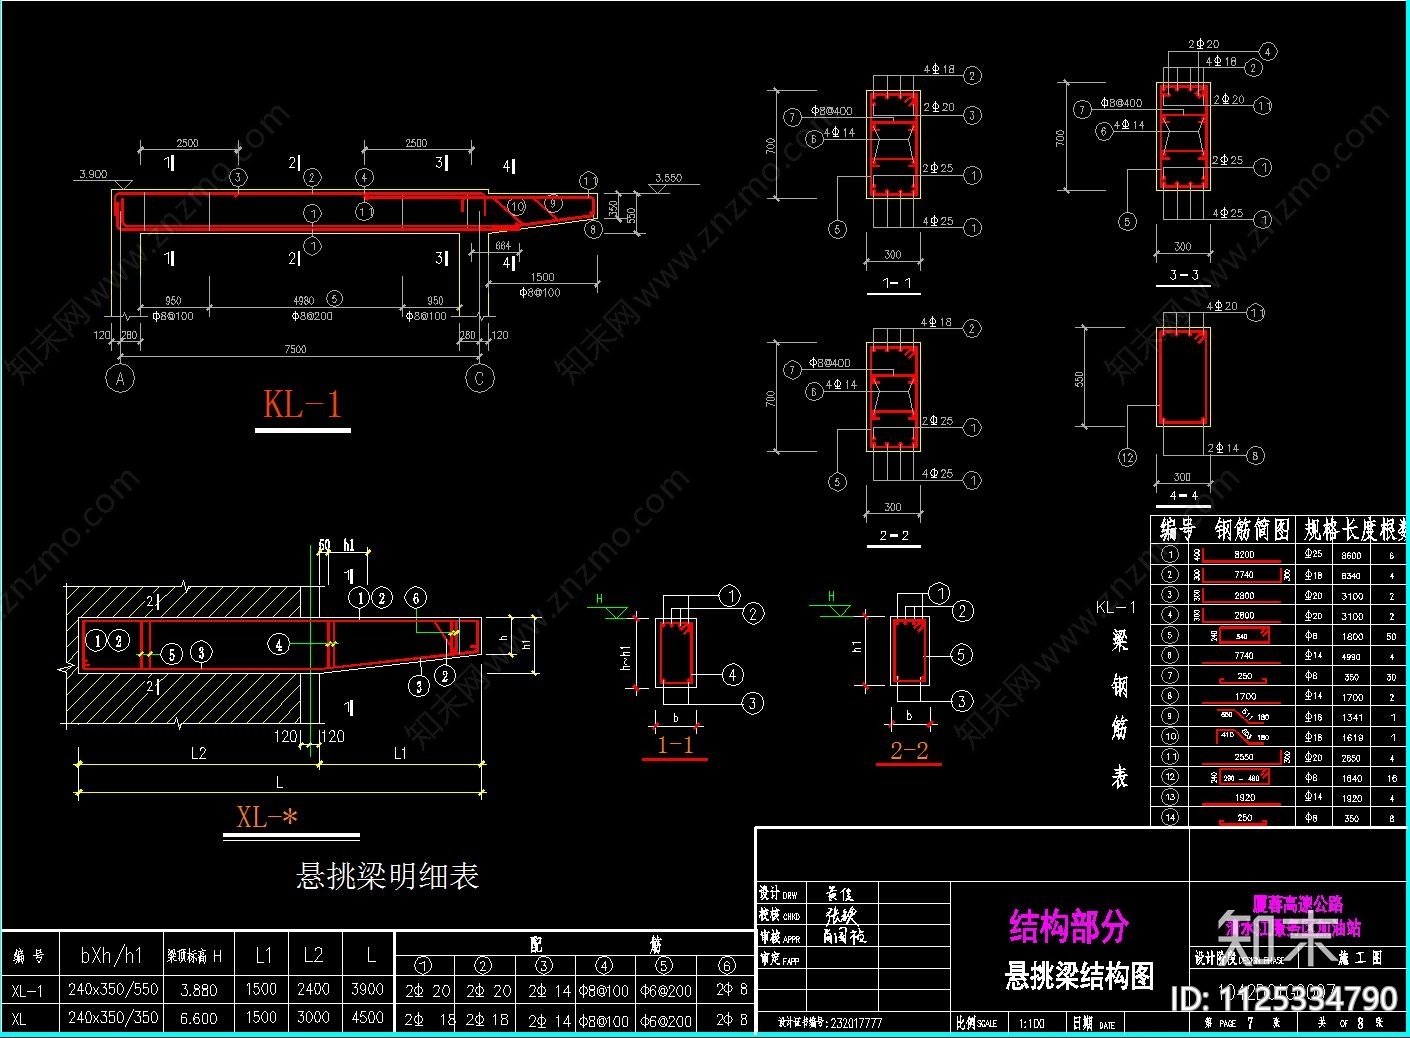Screen dimensions: 1410x1038
Task: Click the L2 dimension label under XL beam
Action: coord(198,754)
